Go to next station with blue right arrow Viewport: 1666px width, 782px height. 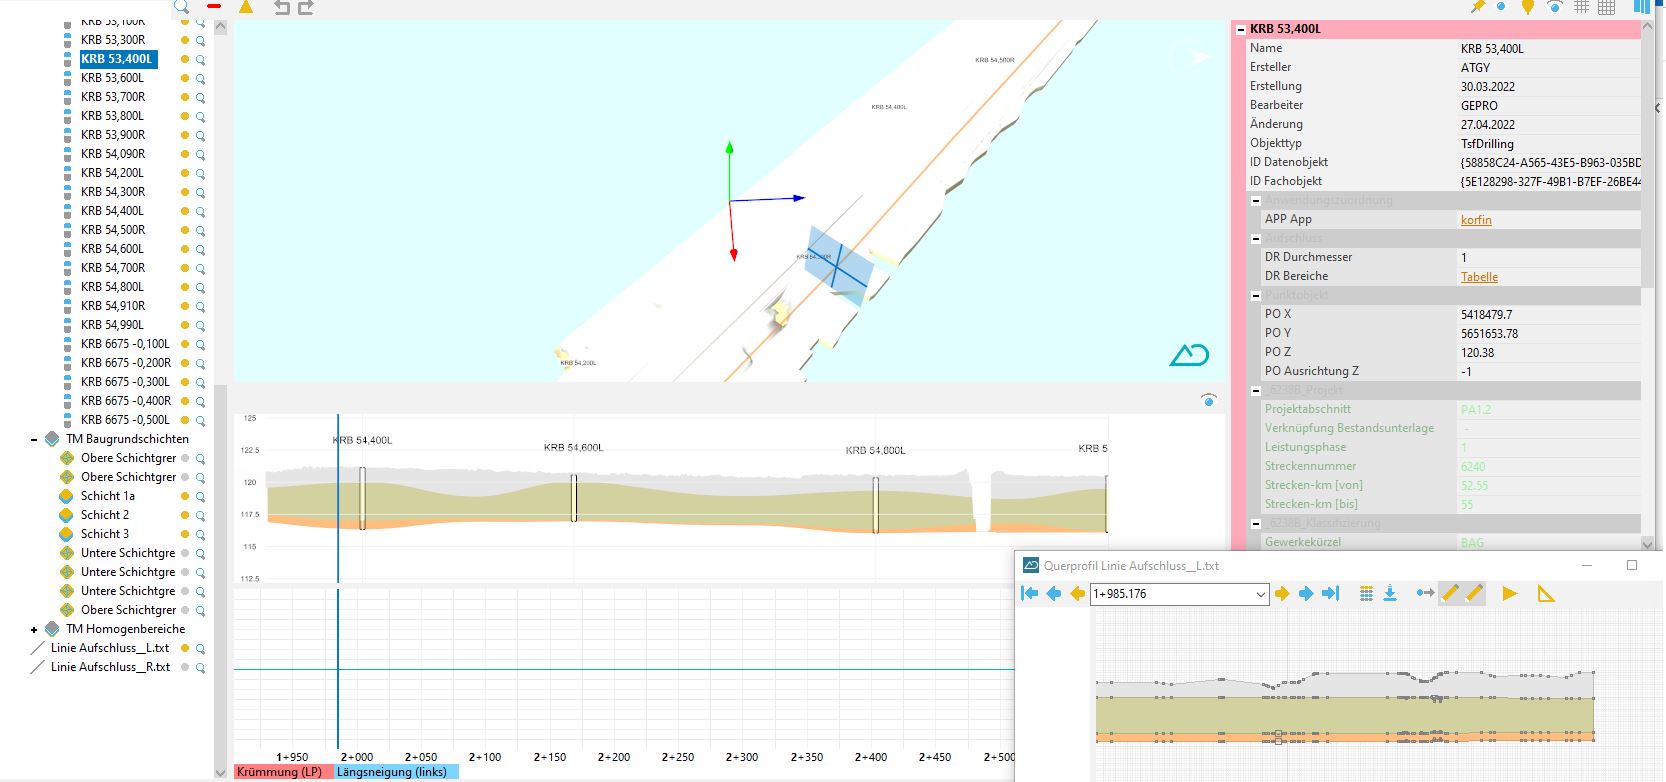(x=1306, y=594)
